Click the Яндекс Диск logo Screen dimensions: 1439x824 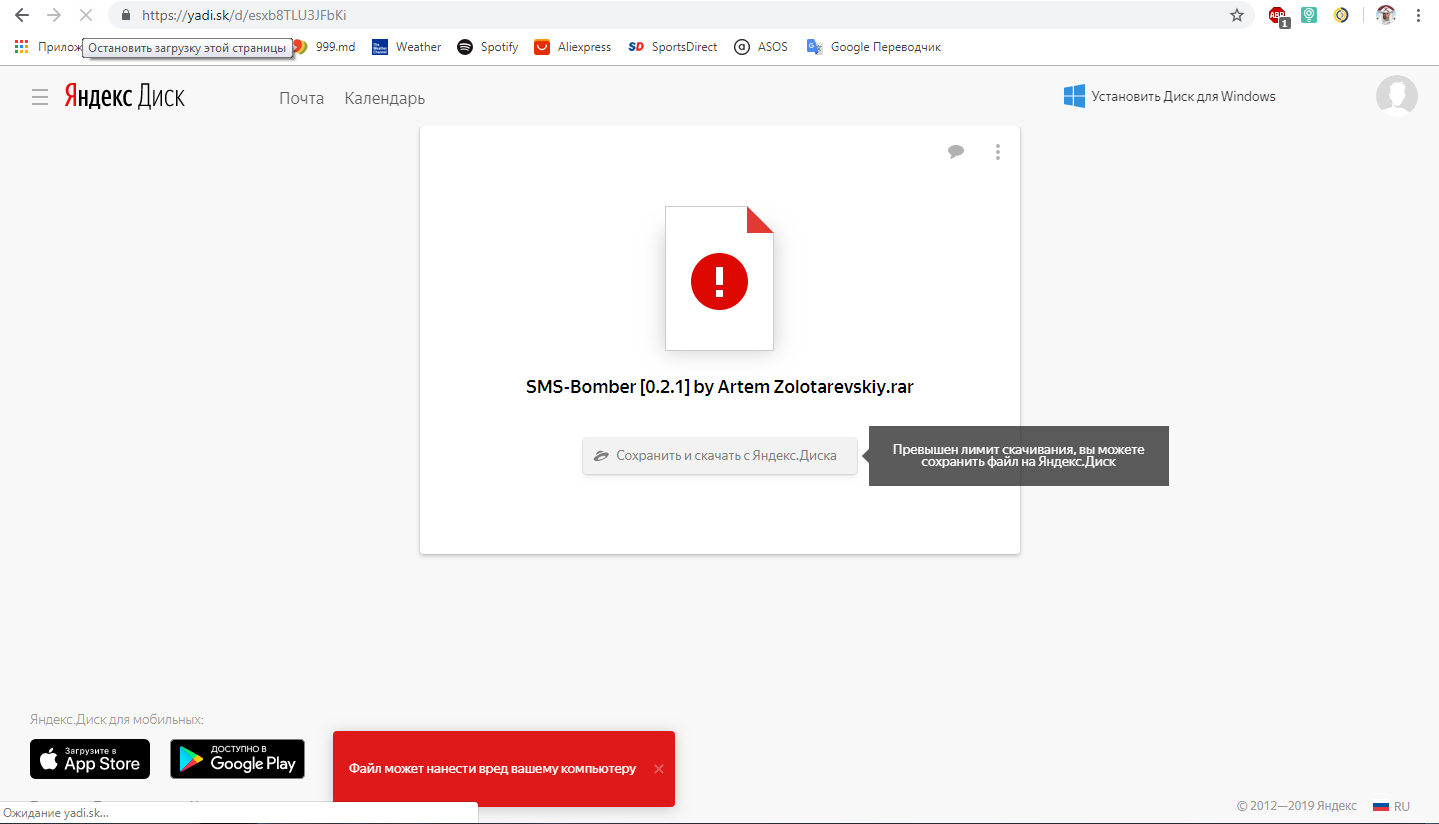point(125,96)
